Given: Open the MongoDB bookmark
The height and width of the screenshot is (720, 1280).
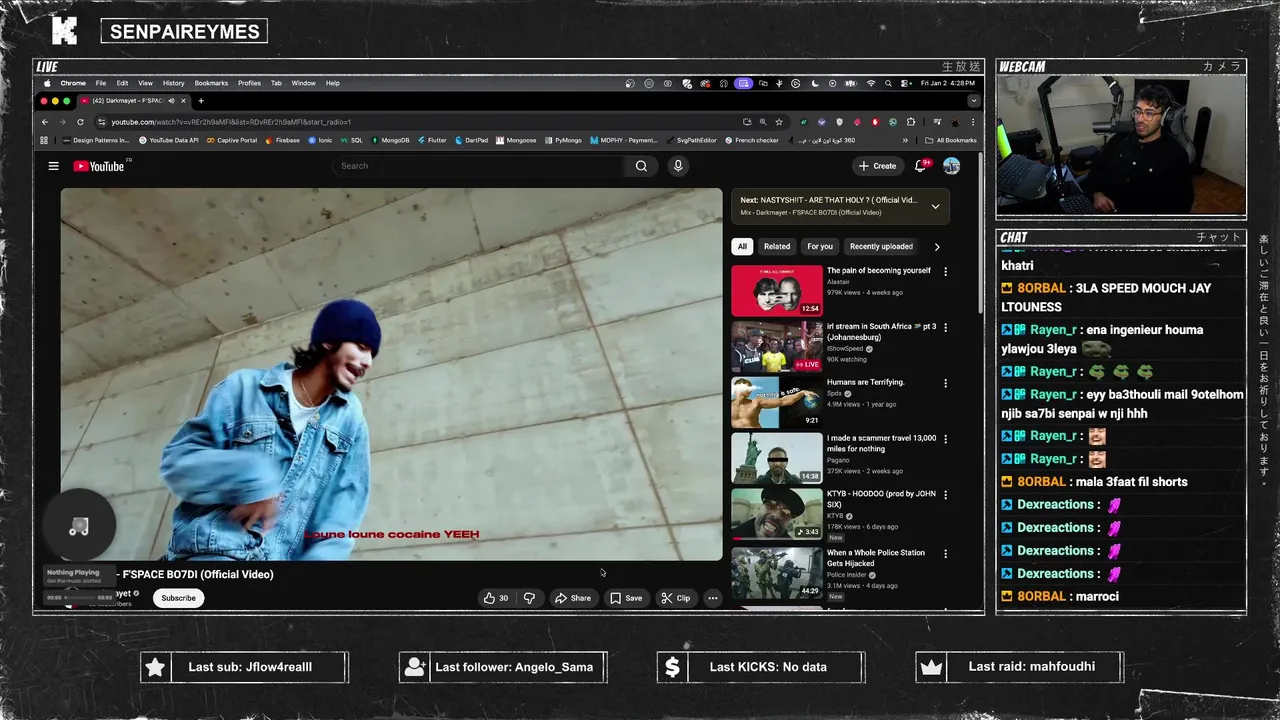Looking at the screenshot, I should tap(390, 140).
